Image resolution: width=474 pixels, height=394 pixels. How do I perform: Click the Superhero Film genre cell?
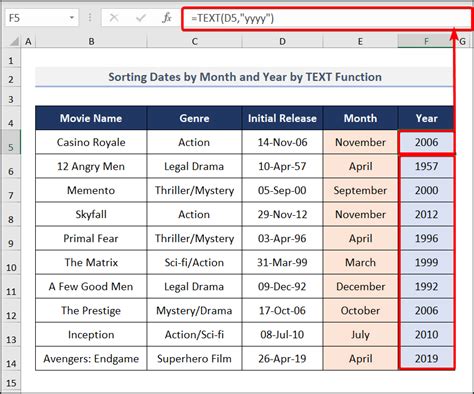tap(194, 359)
